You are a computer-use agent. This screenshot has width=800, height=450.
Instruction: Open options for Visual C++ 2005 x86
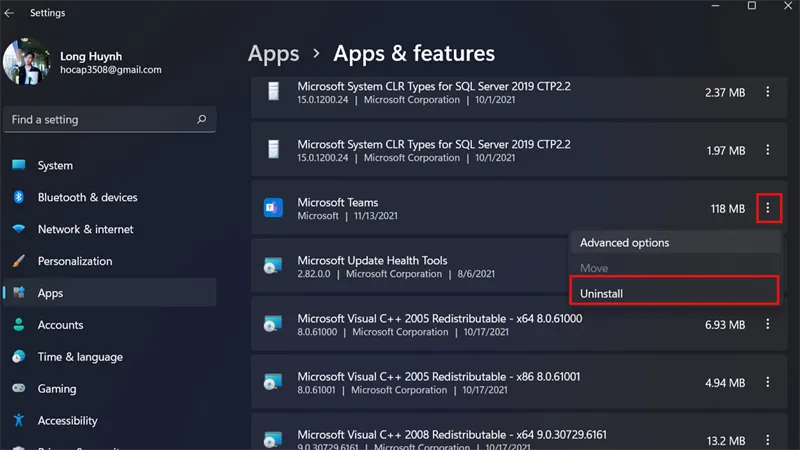[767, 382]
